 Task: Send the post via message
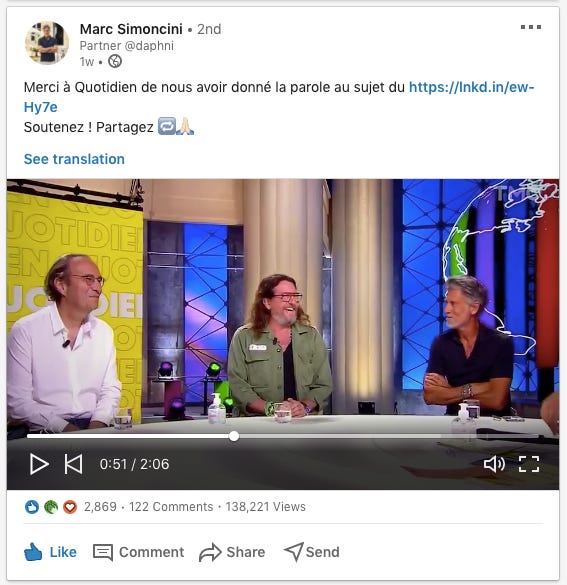[x=312, y=552]
